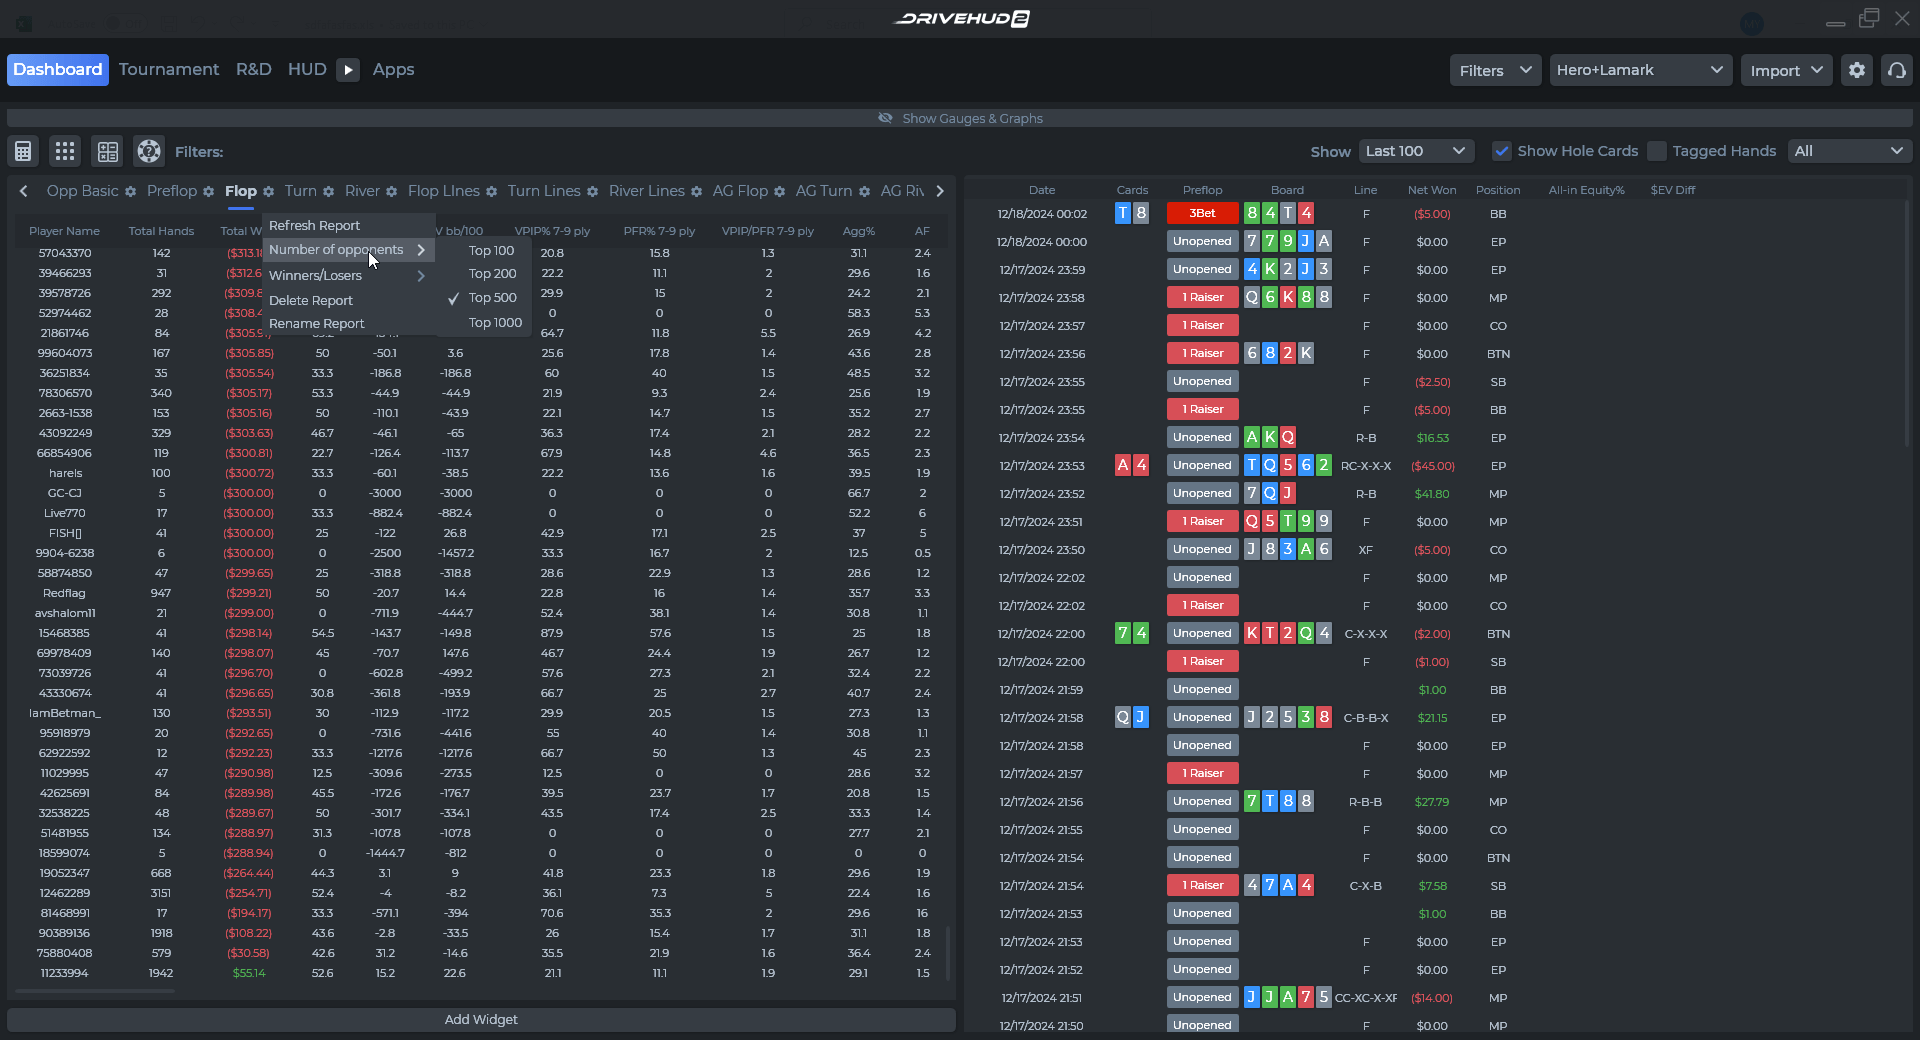Click the HUD play button icon
The width and height of the screenshot is (1920, 1040).
(x=348, y=70)
